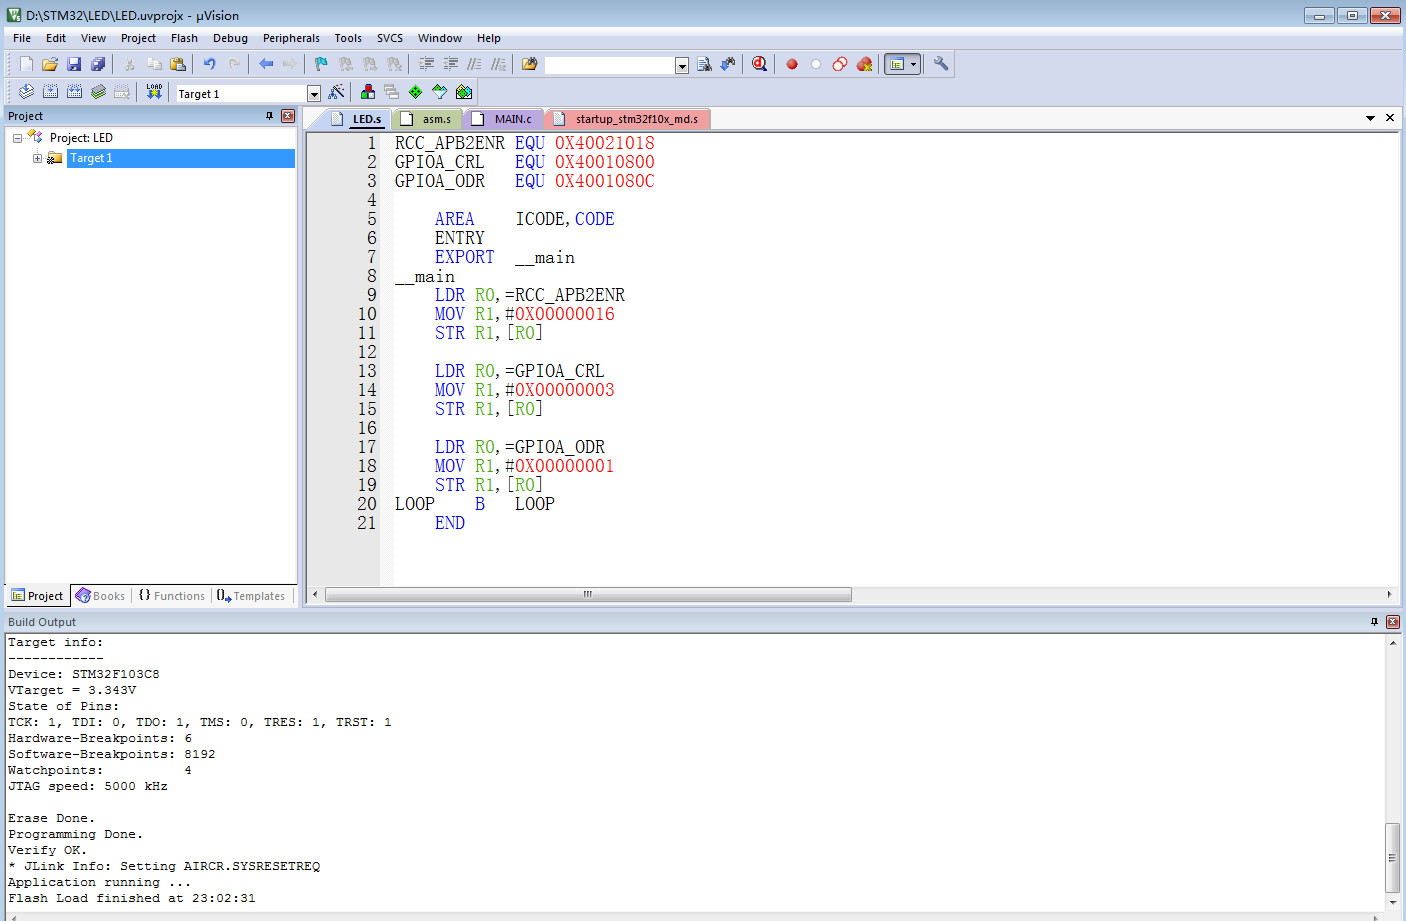
Task: Open File Extensions and Books icon
Action: (368, 92)
